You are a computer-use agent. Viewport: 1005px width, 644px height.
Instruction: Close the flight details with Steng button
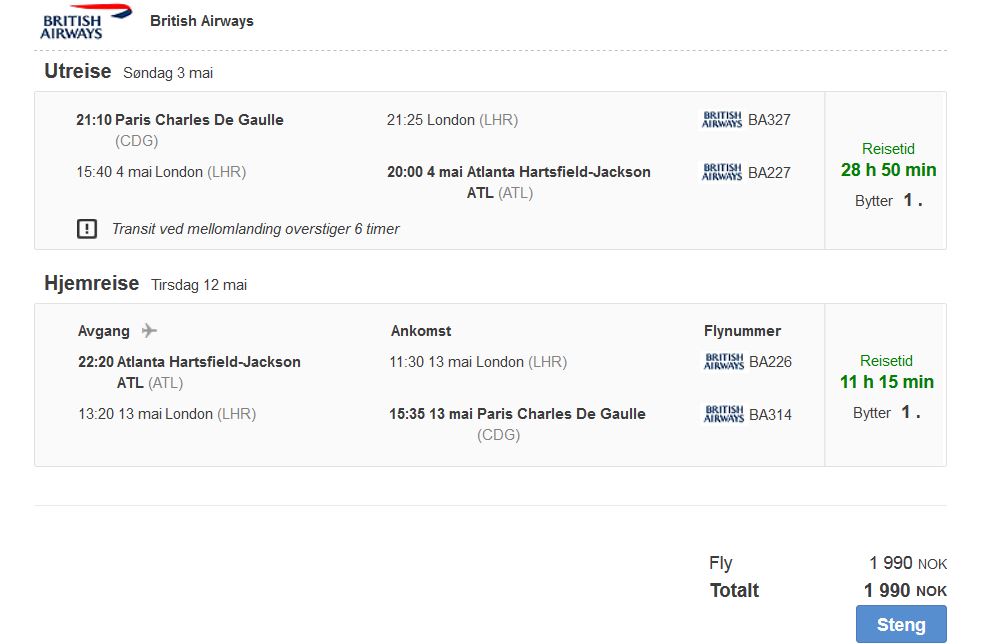[x=901, y=624]
